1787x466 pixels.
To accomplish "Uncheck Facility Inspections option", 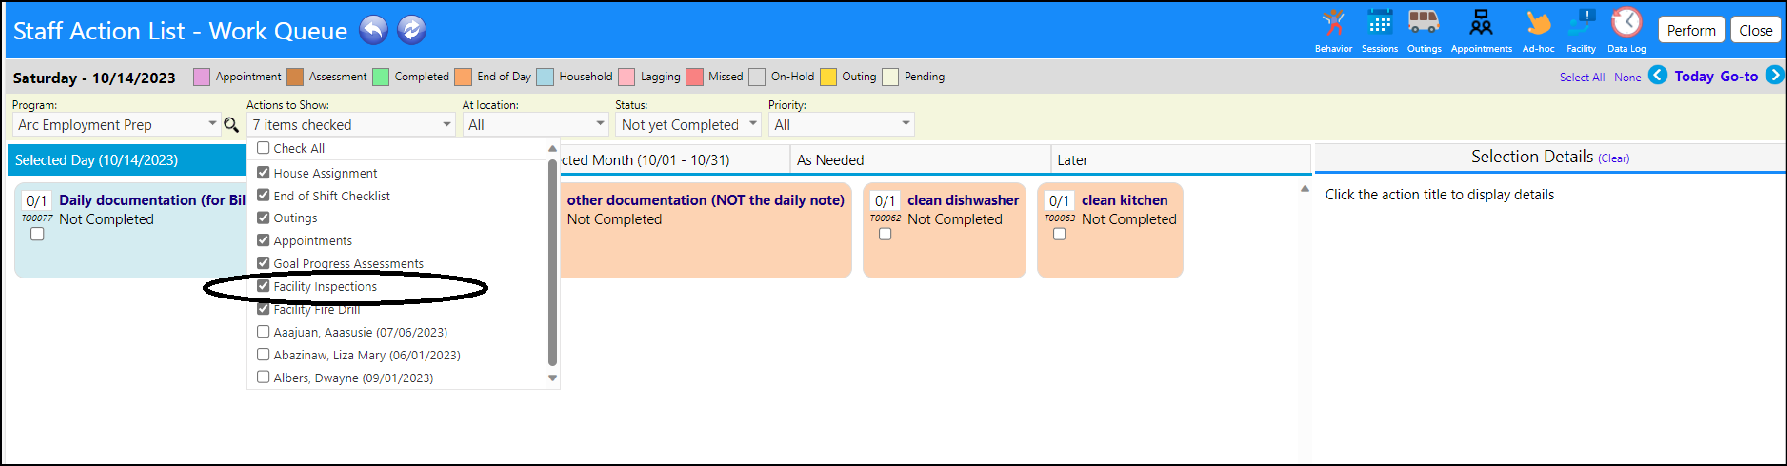I will [263, 286].
